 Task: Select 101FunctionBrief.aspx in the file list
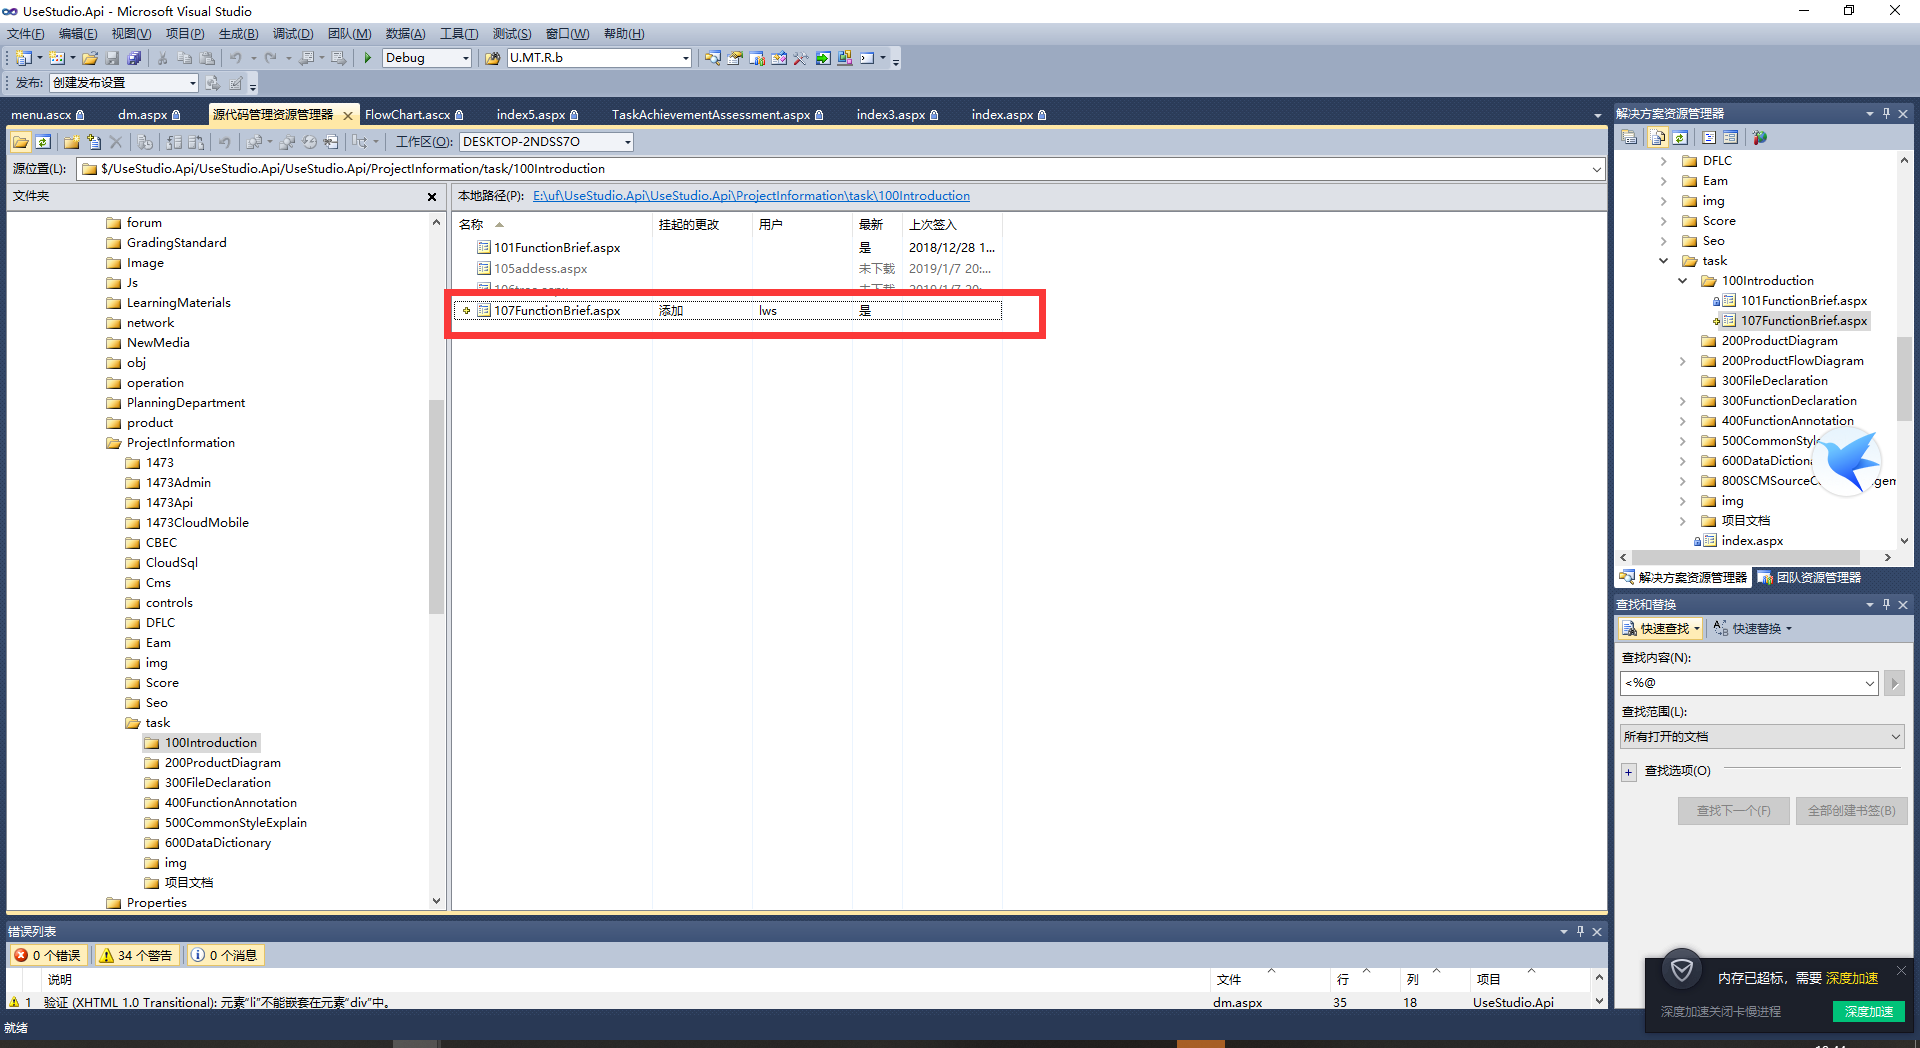[x=557, y=248]
